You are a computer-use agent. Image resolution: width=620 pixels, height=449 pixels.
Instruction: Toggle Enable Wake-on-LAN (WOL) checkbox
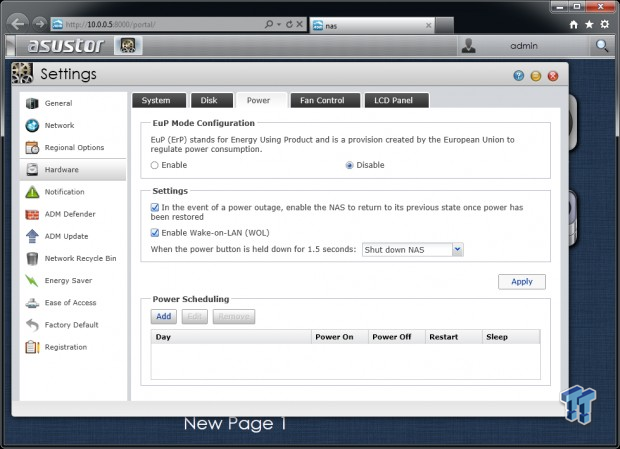[x=155, y=233]
